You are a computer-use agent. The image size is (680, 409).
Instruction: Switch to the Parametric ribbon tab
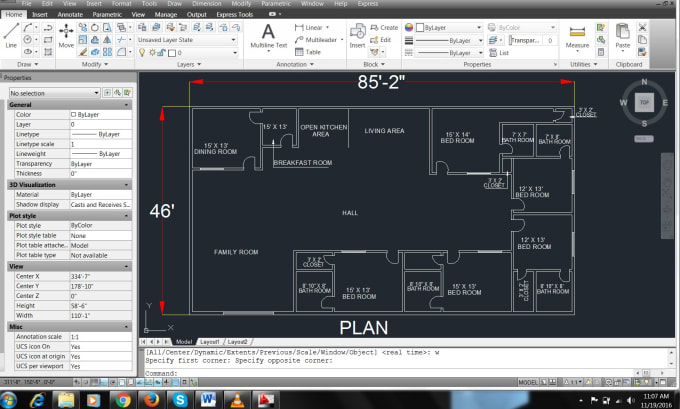(x=107, y=14)
